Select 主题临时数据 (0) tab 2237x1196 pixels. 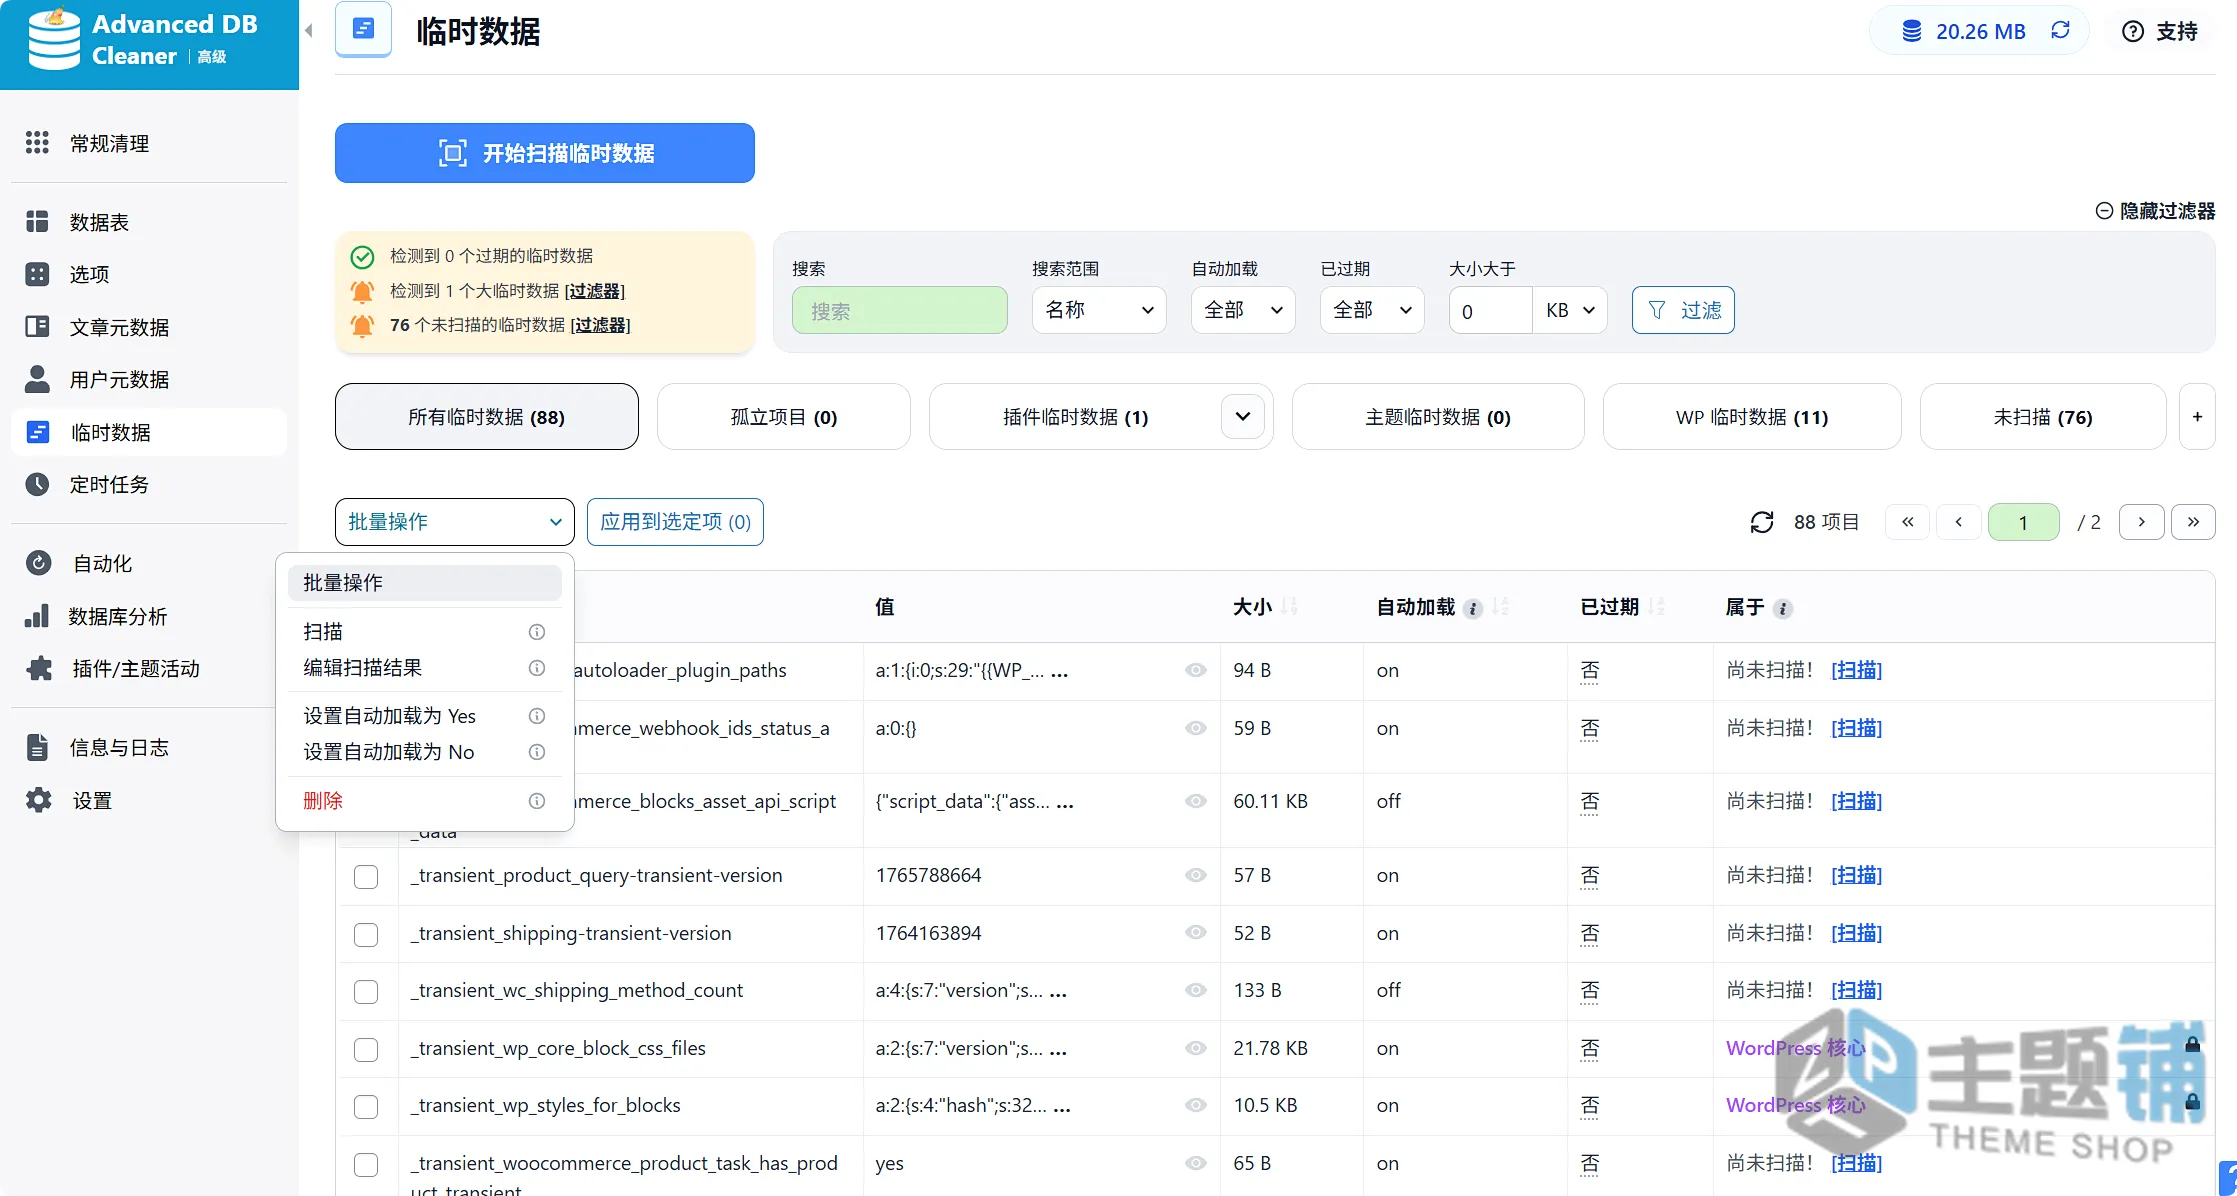point(1438,417)
